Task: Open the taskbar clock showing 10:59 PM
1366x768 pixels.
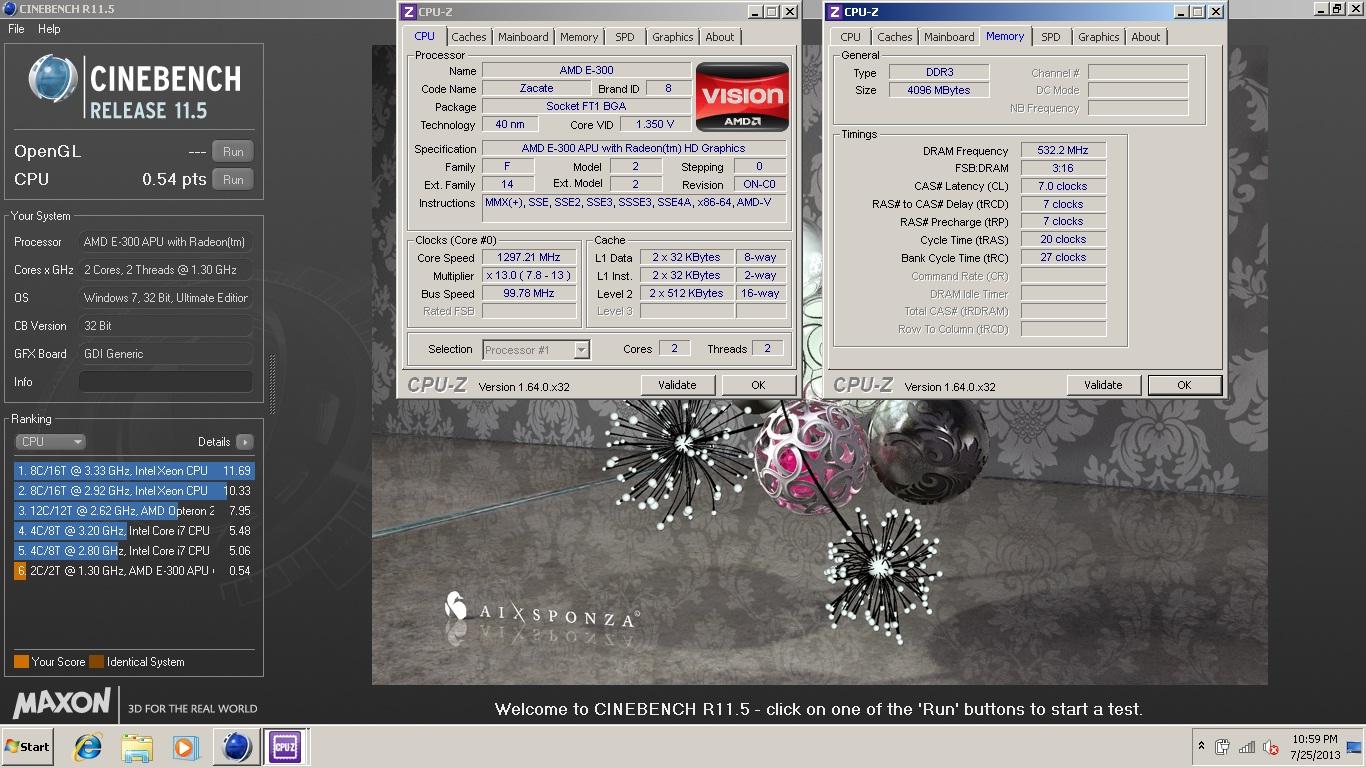Action: coord(1313,747)
